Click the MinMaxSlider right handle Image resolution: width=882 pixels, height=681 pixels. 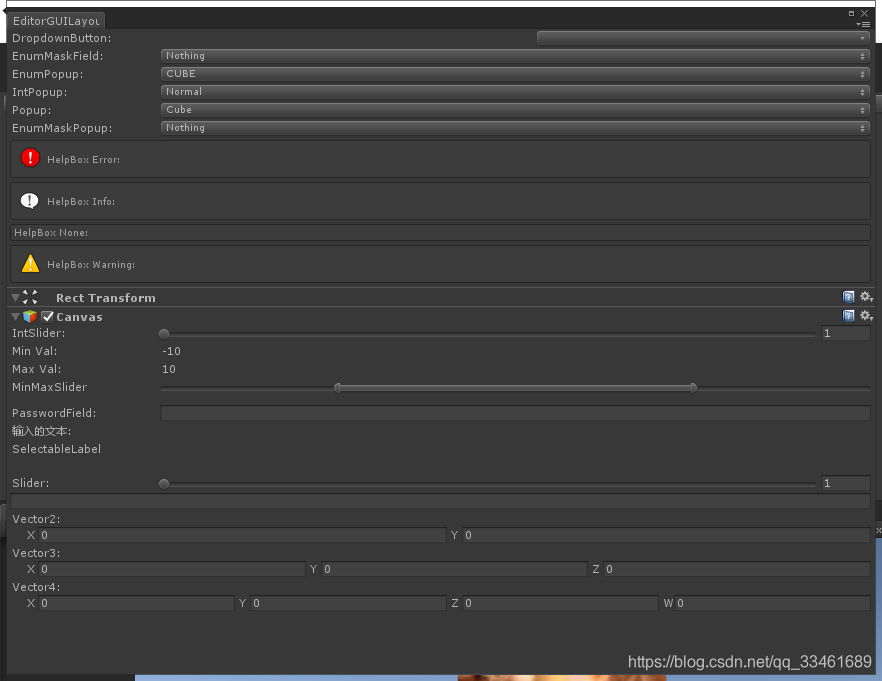pos(694,387)
